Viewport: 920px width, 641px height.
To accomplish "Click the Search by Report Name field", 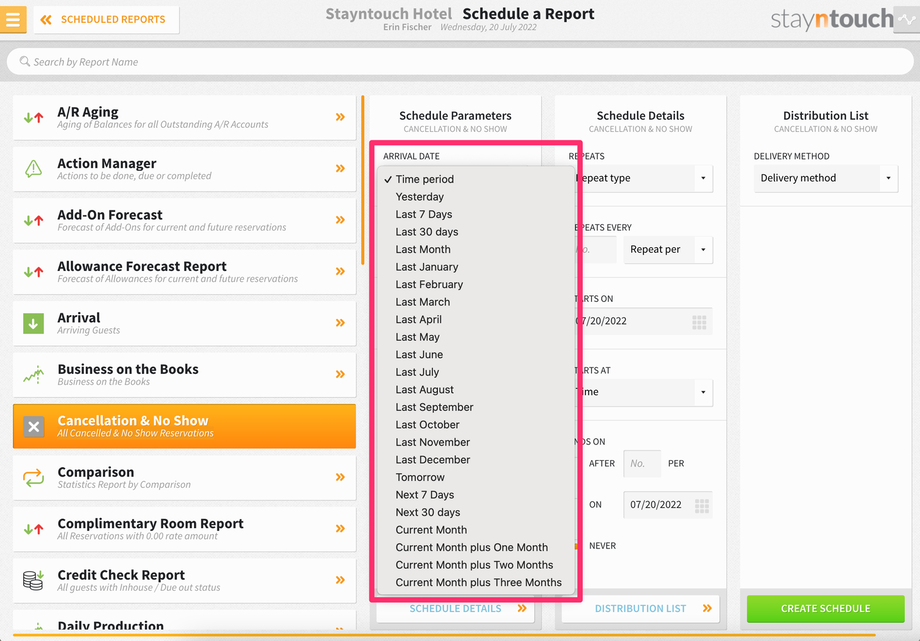I will [460, 62].
